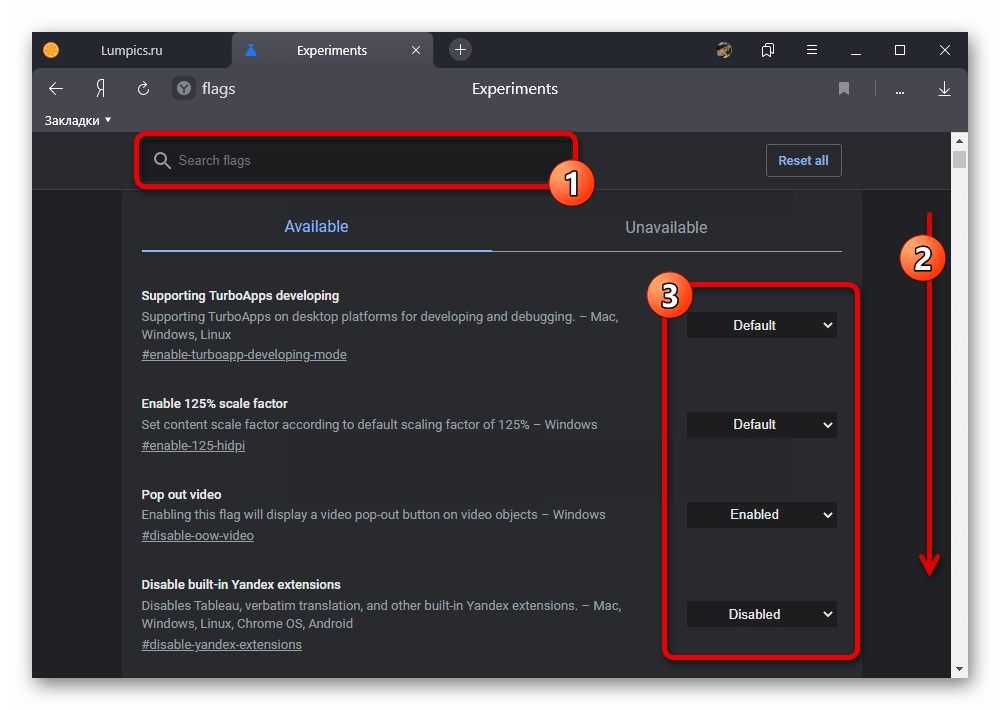The height and width of the screenshot is (710, 1000).
Task: Open the bookmarks collections icon in title bar
Action: 768,50
